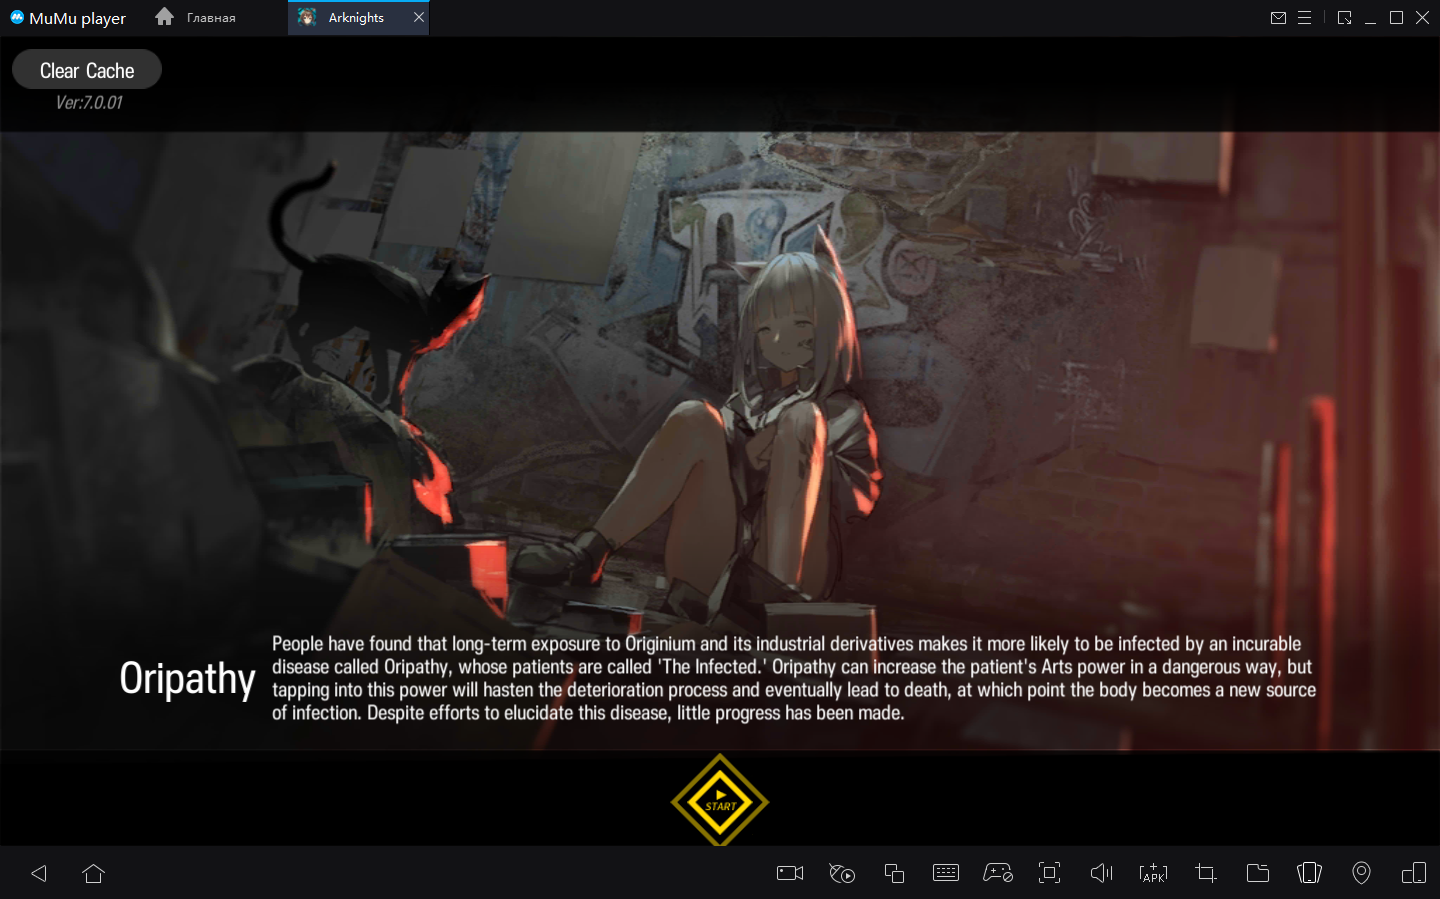
Task: Toggle fullscreen mode icon
Action: (1049, 873)
